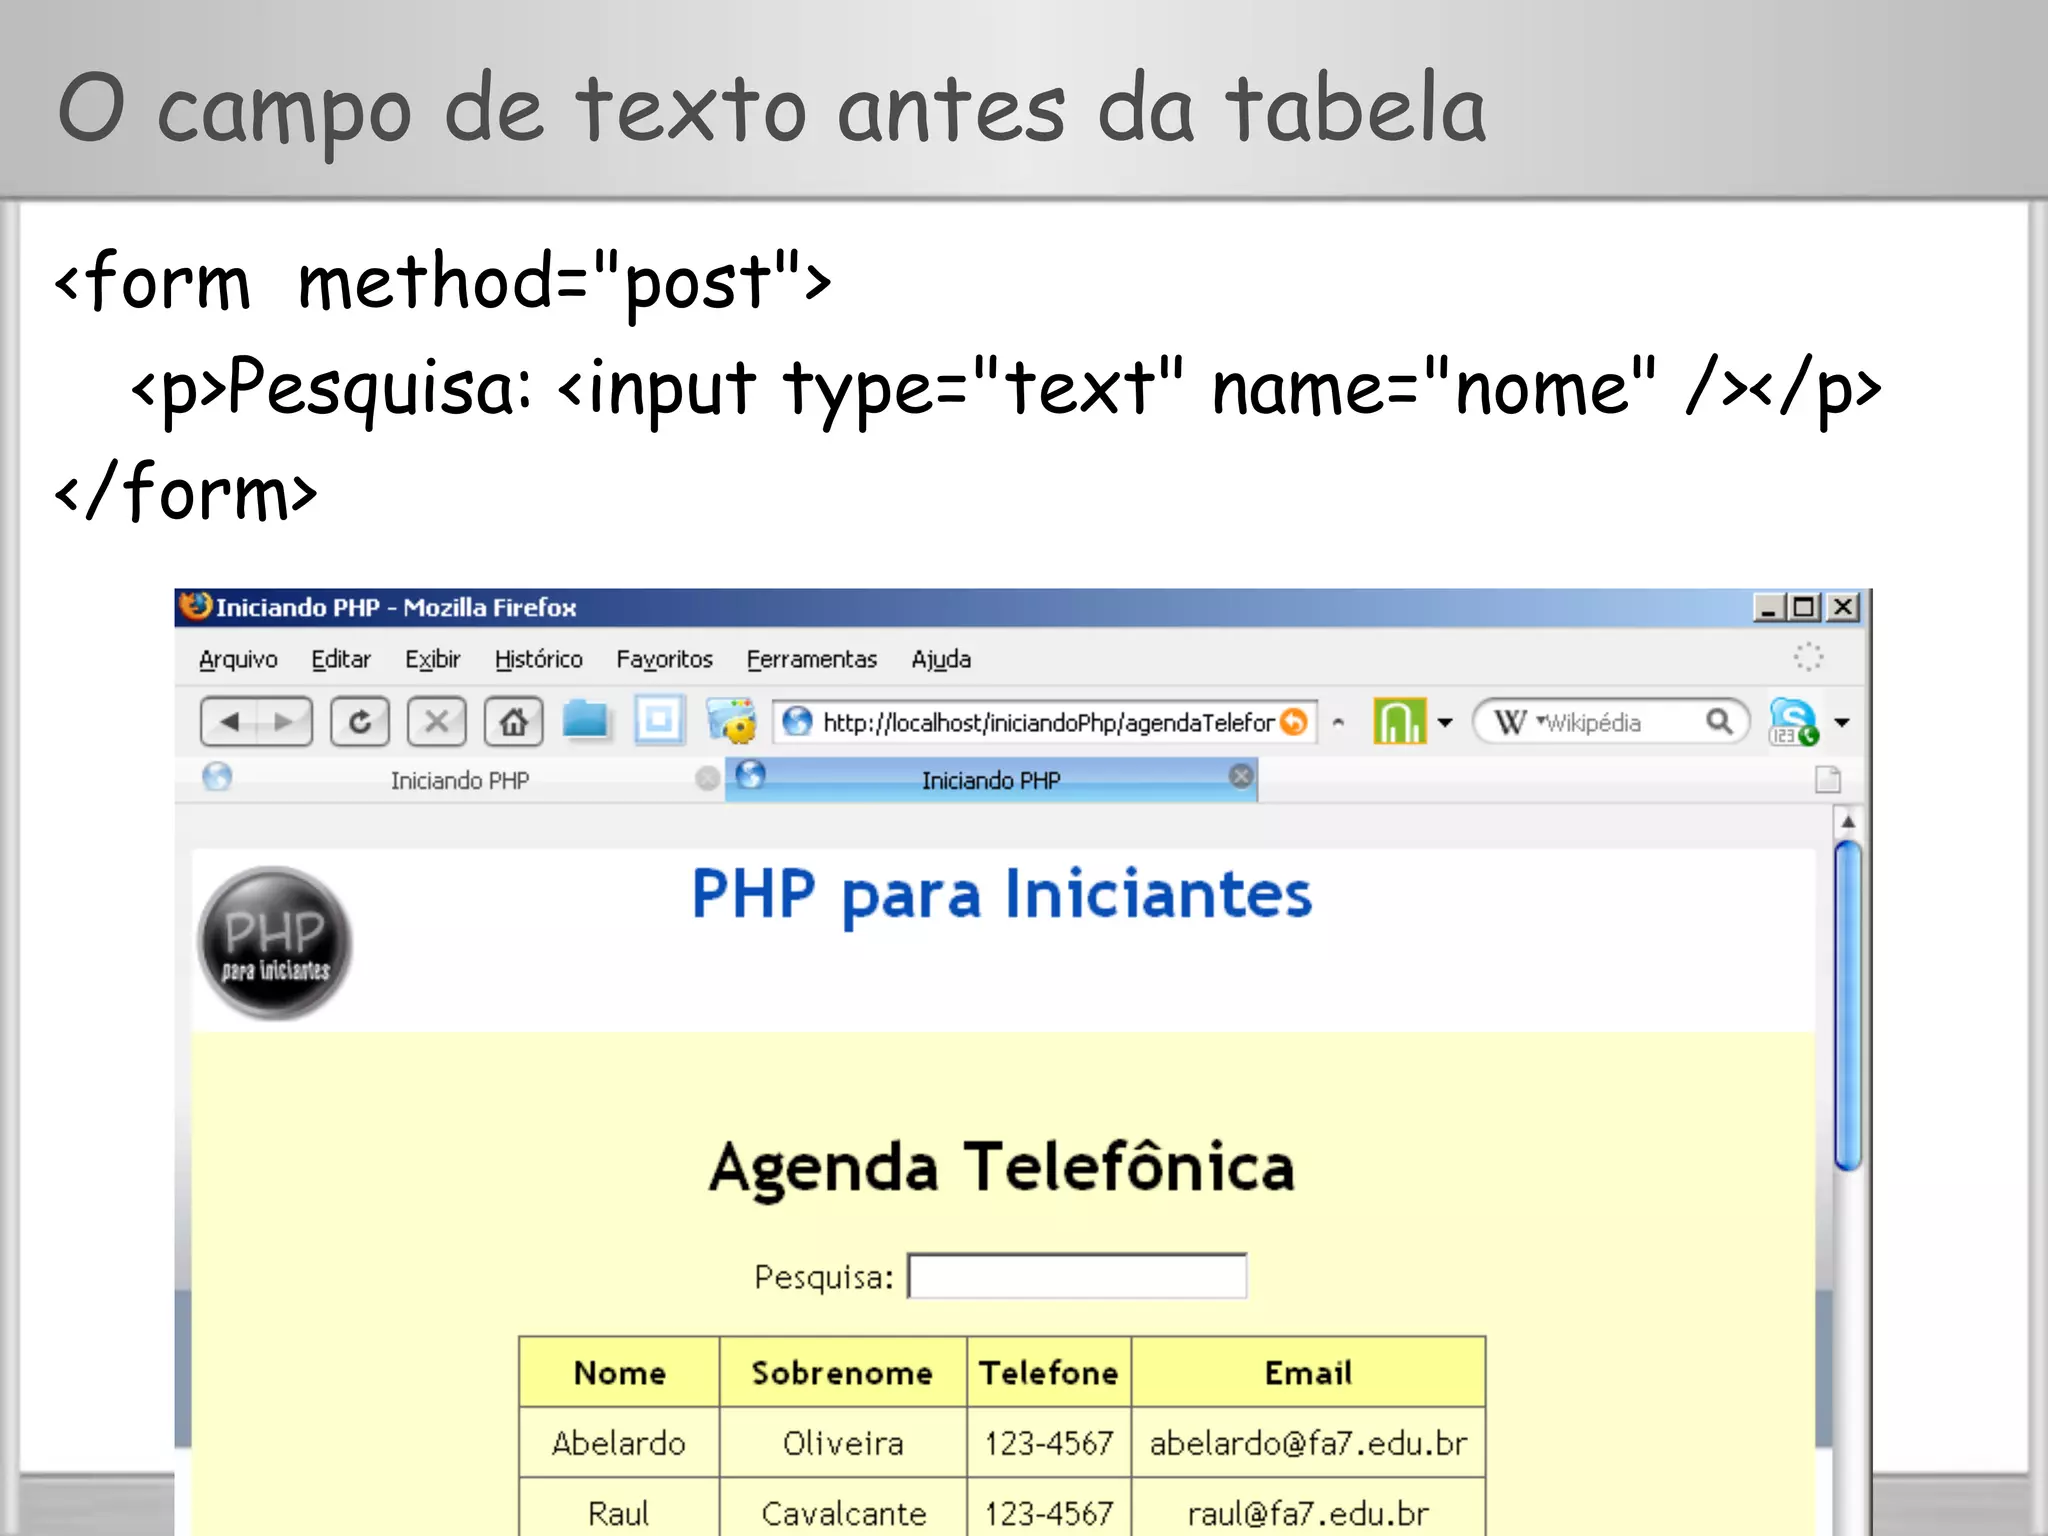Close the first Iniciando PHP tab

click(707, 779)
